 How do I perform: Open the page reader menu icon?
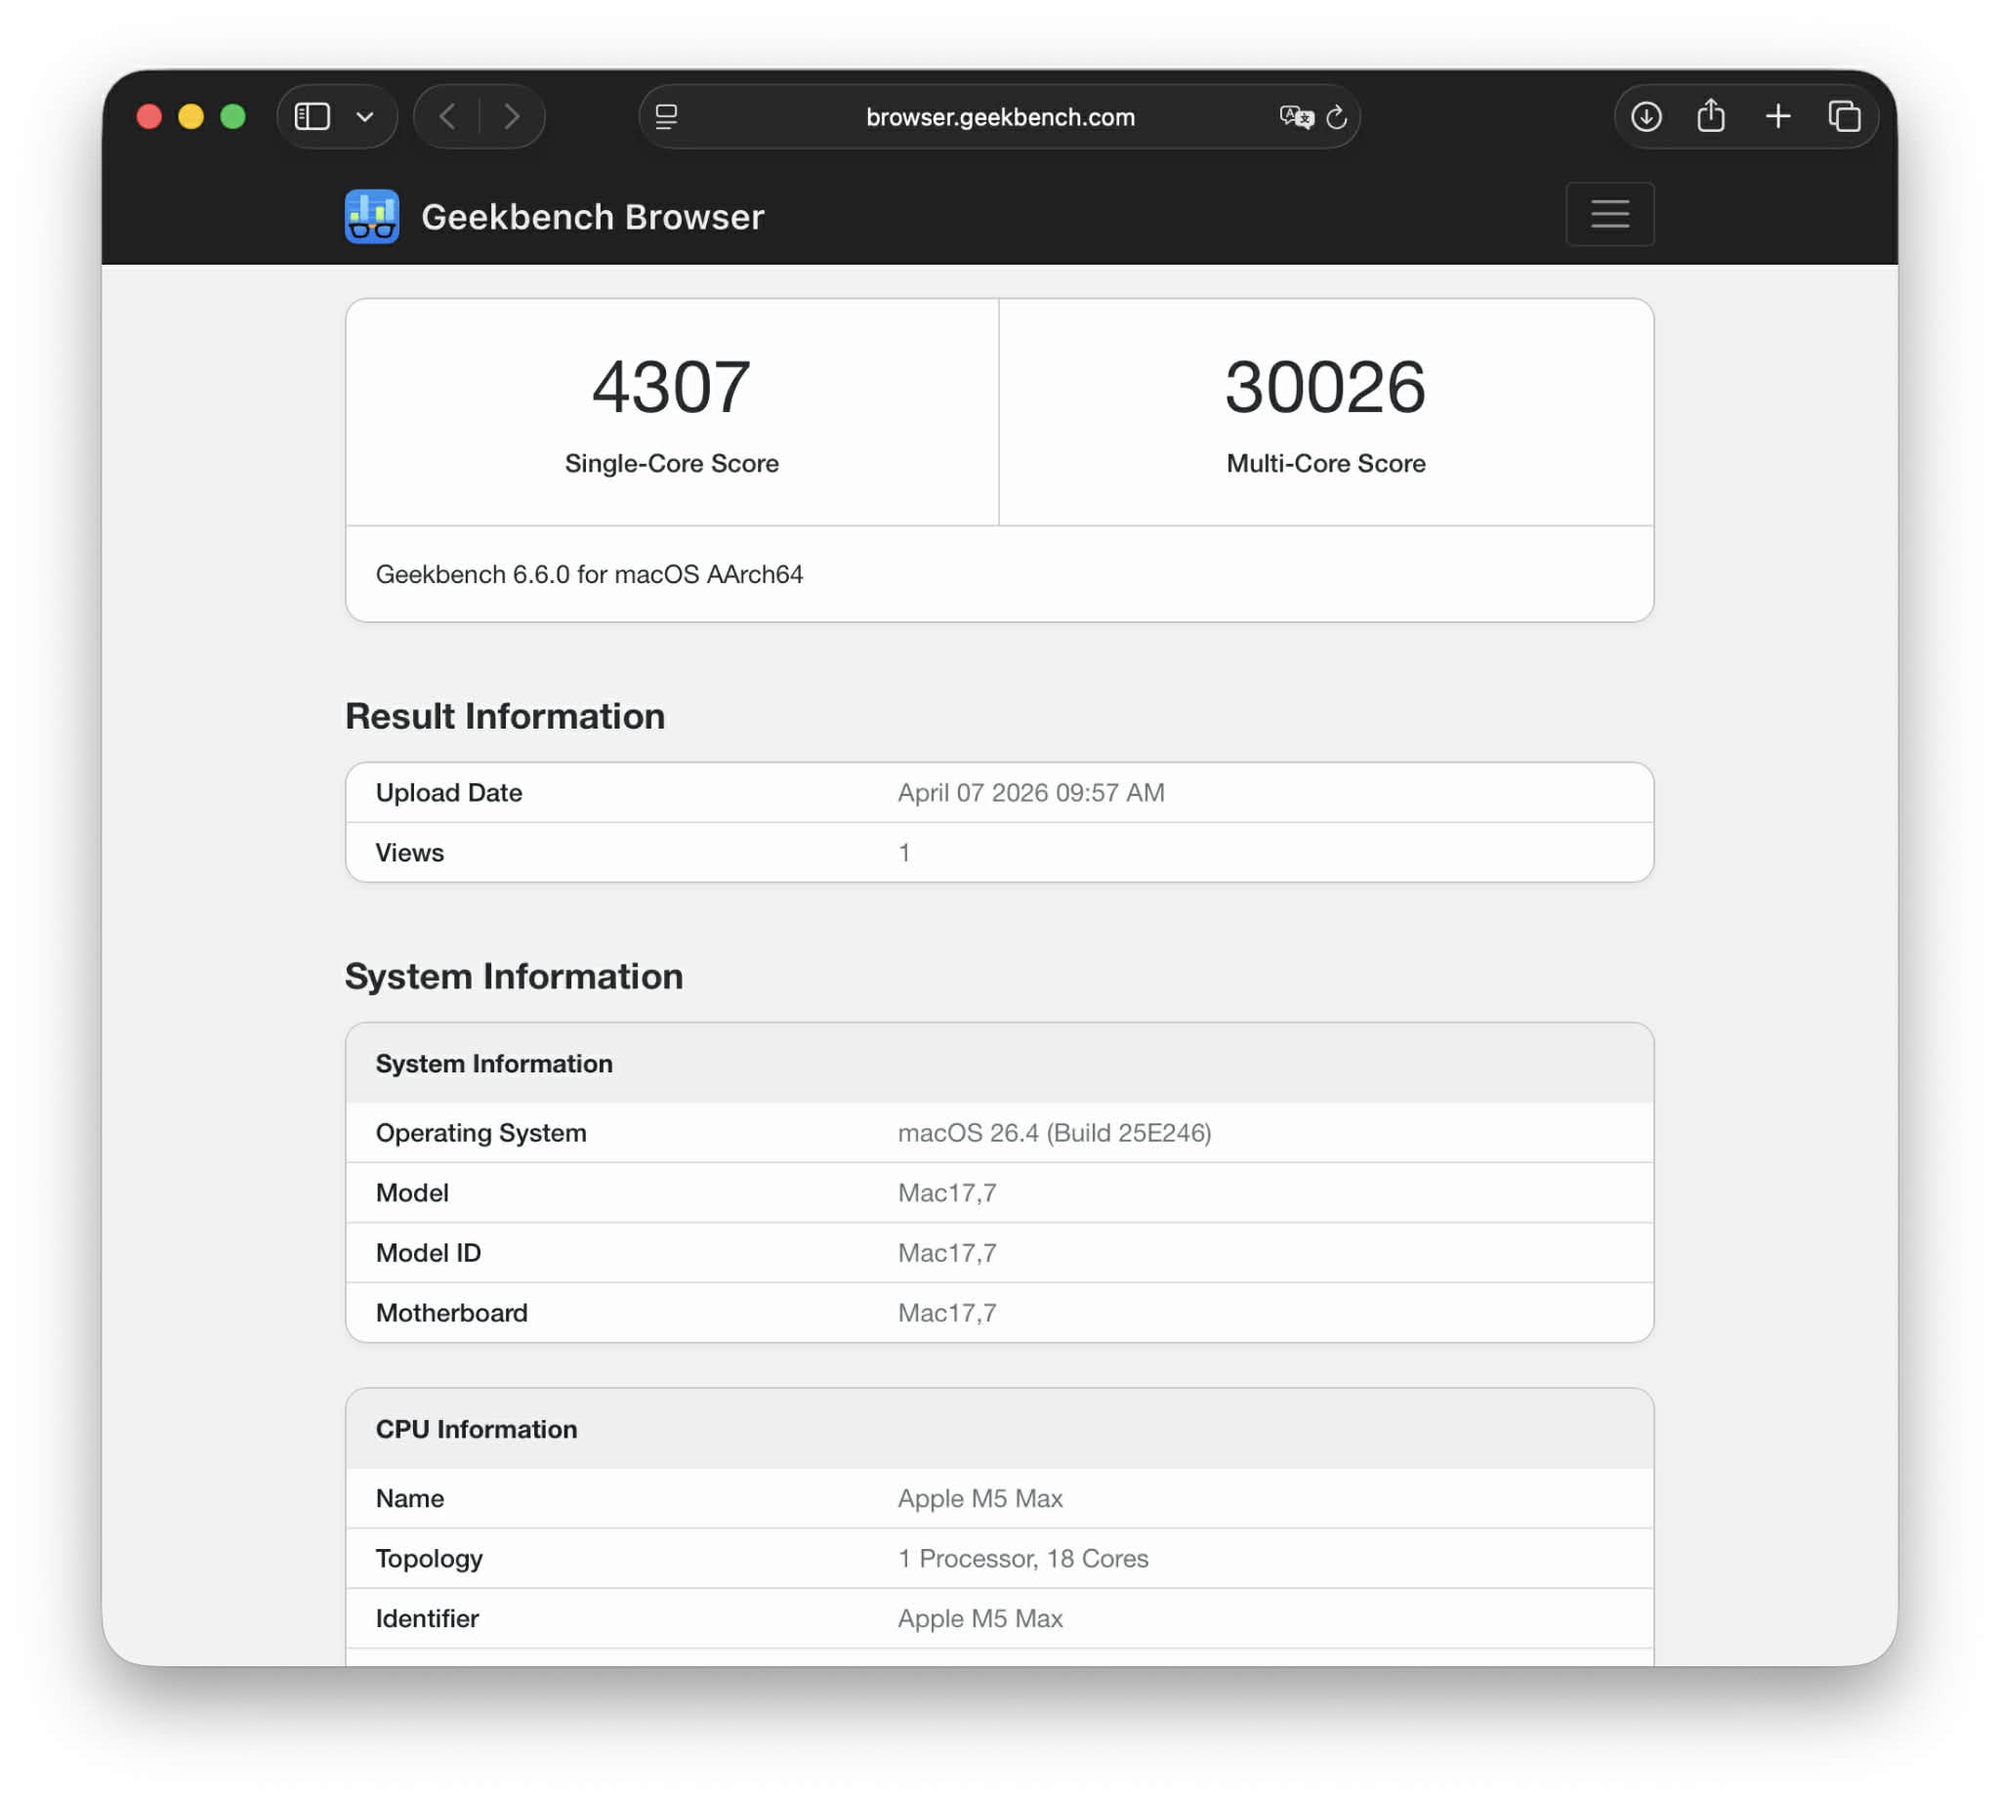pyautogui.click(x=666, y=117)
